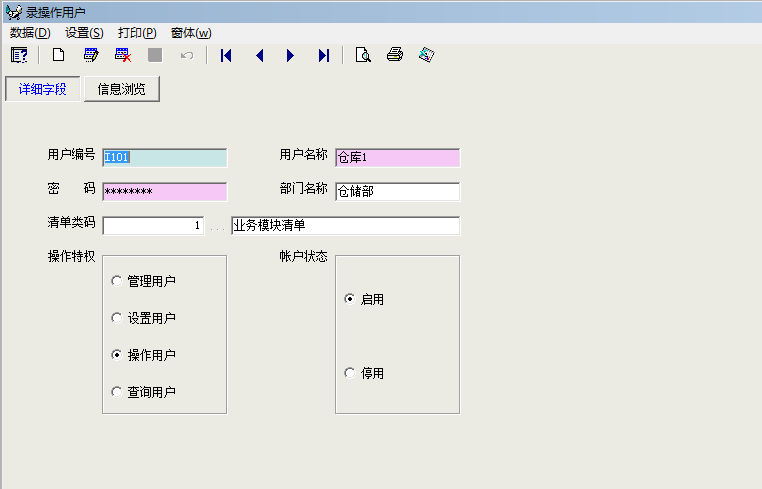
Task: Click the new record blank page icon
Action: pyautogui.click(x=58, y=55)
